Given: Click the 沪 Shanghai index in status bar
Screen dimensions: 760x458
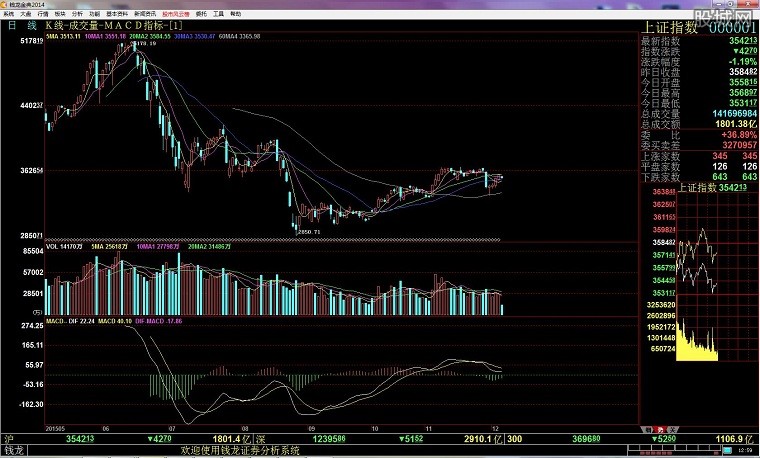Looking at the screenshot, I should 8,439.
